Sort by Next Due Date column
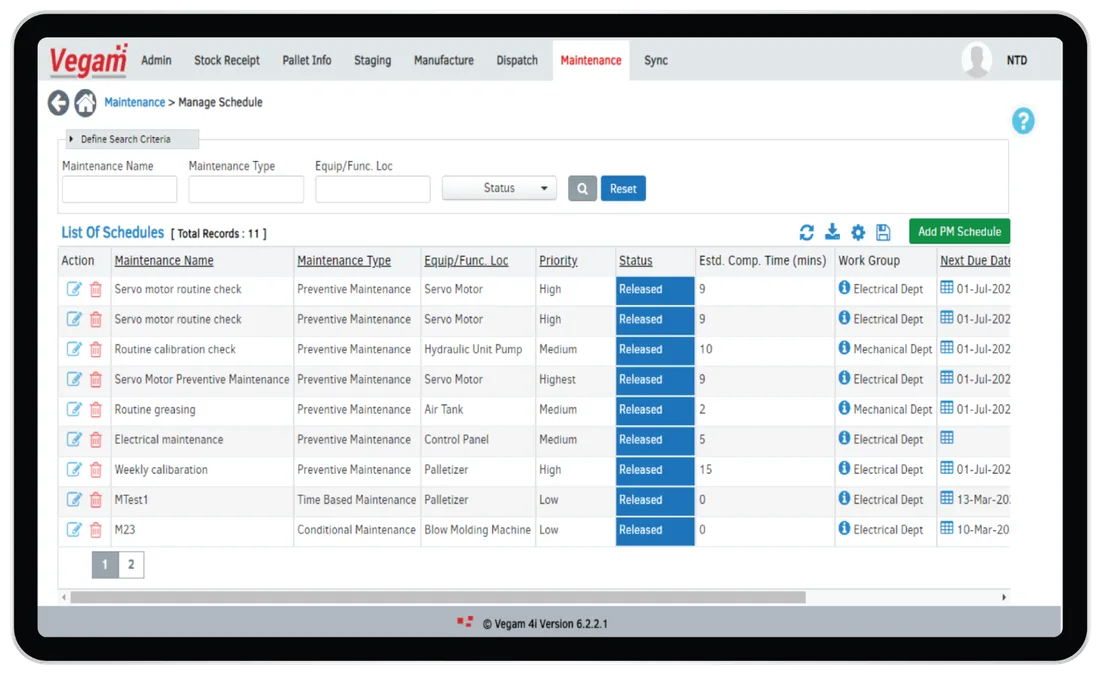Viewport: 1100px width, 674px height. [x=975, y=260]
